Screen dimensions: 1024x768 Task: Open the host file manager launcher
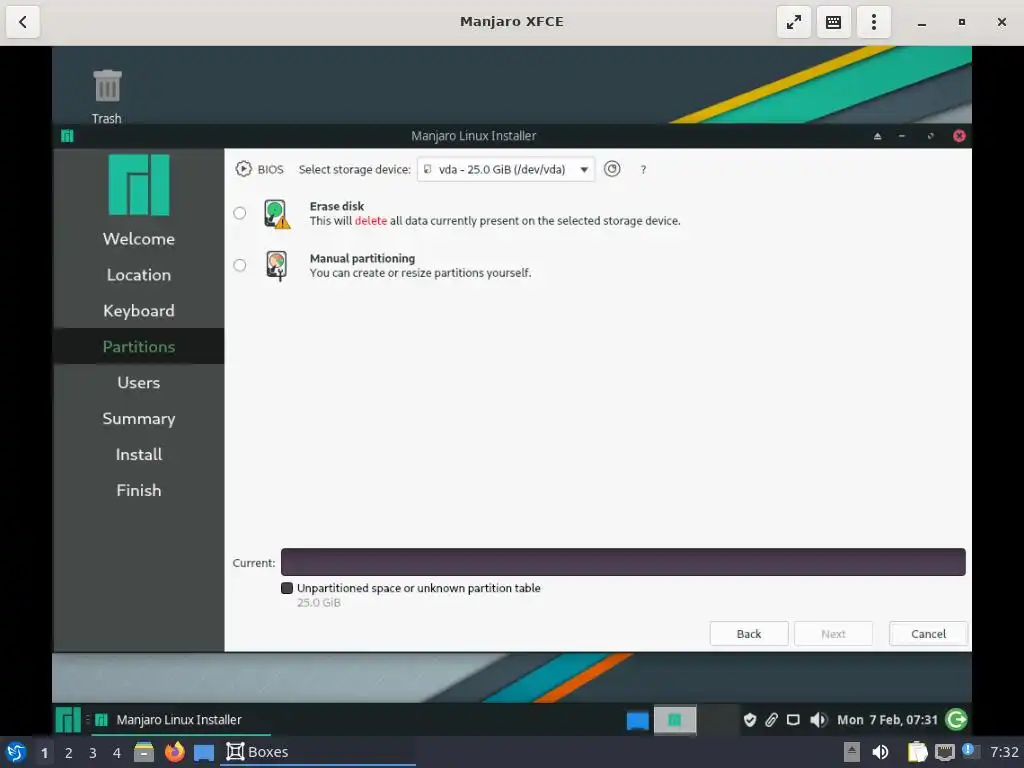(x=144, y=752)
